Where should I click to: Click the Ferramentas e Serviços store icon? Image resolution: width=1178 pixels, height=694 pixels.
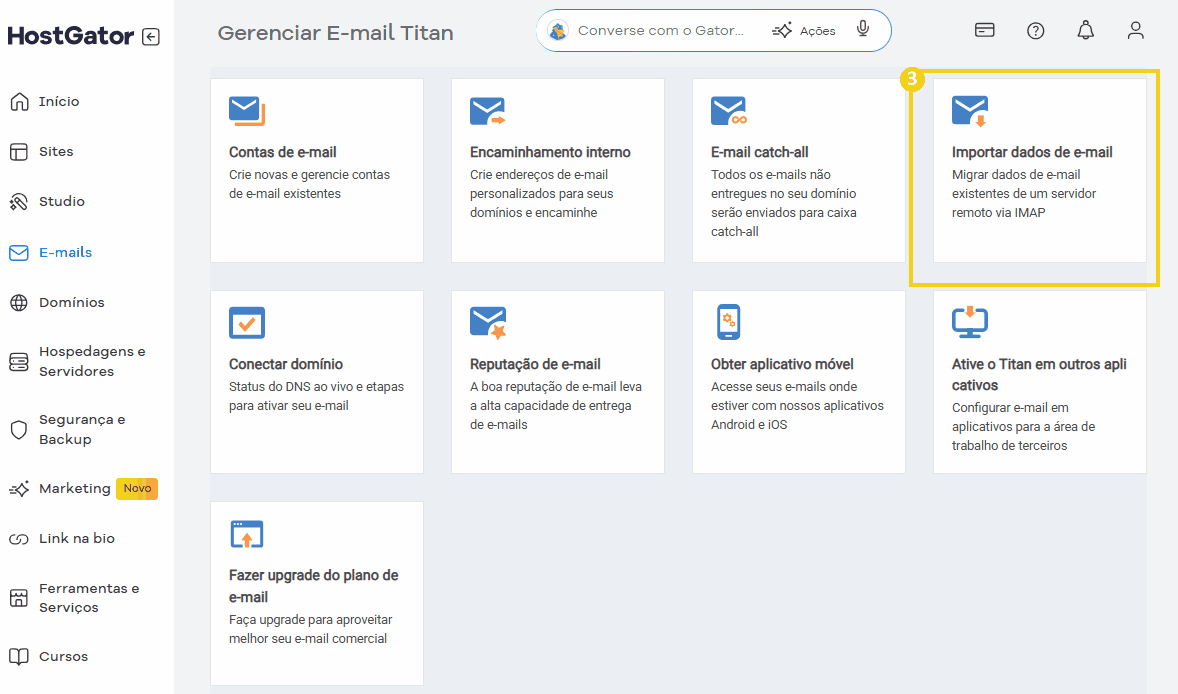tap(19, 598)
